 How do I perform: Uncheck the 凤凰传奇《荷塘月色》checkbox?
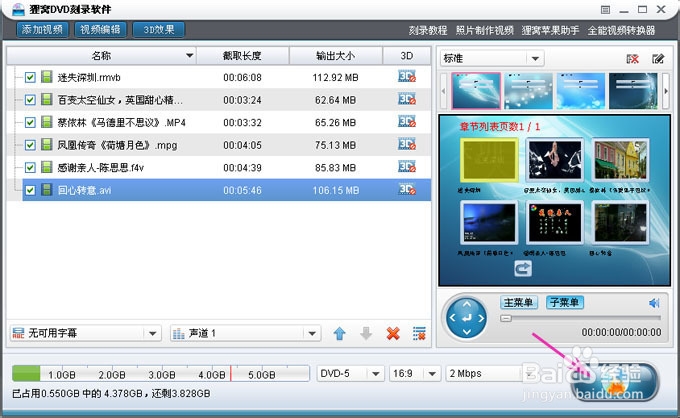[x=30, y=145]
